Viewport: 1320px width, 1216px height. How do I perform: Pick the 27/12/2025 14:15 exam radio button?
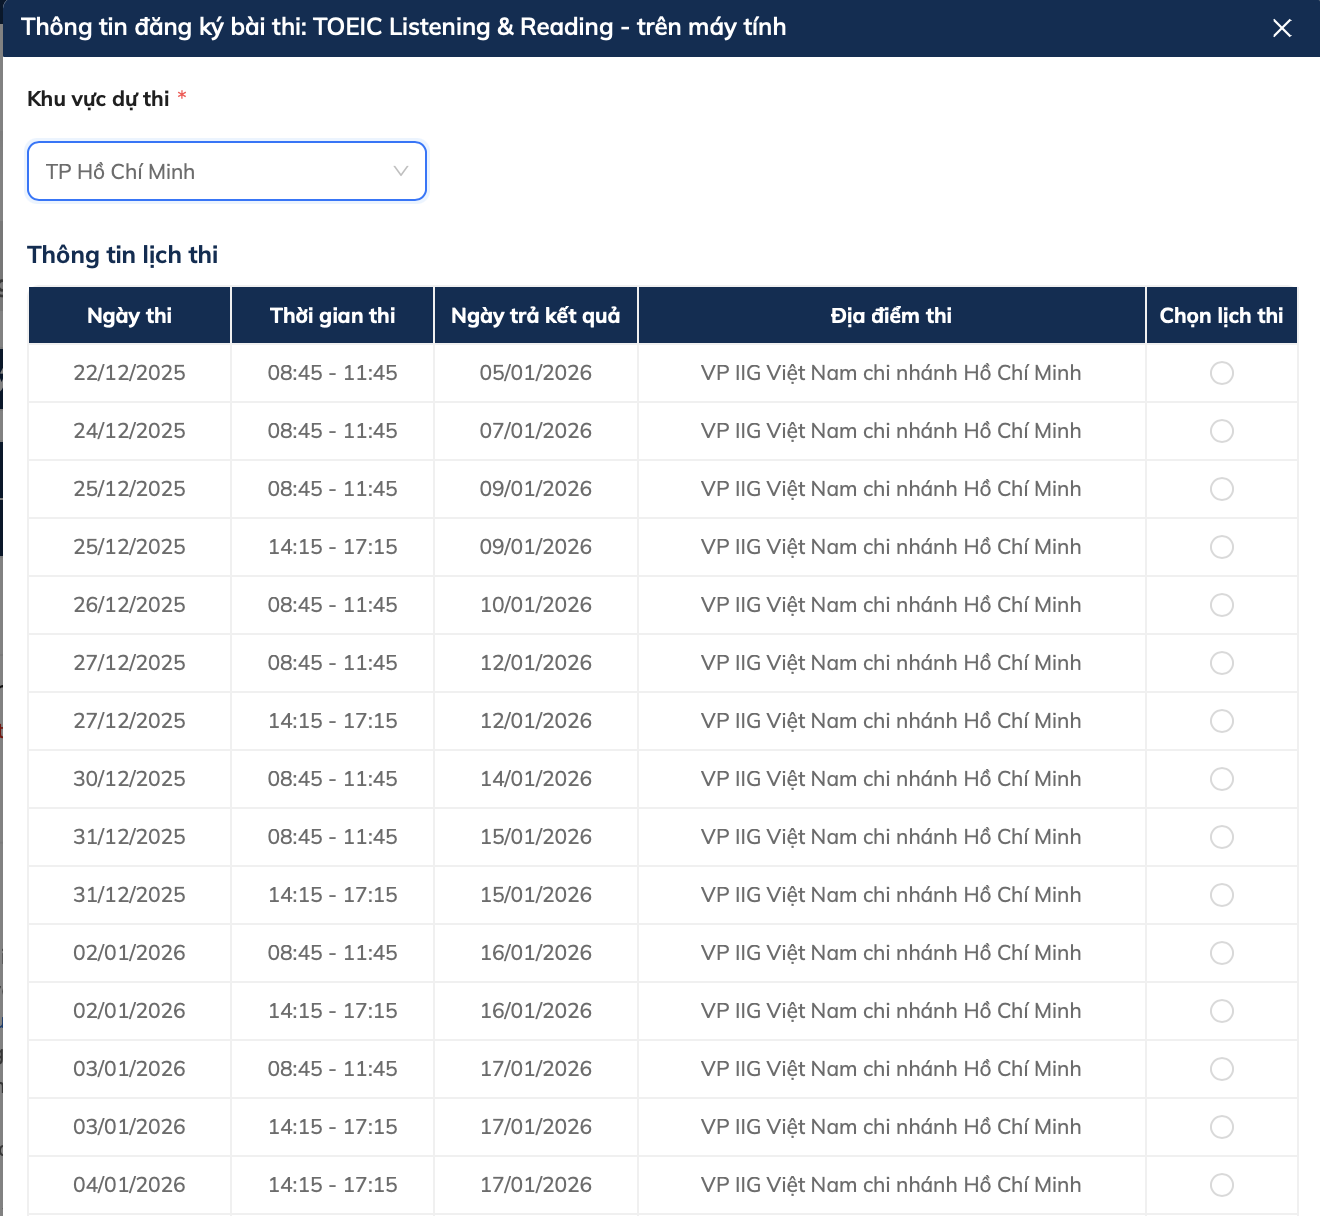[x=1221, y=721]
